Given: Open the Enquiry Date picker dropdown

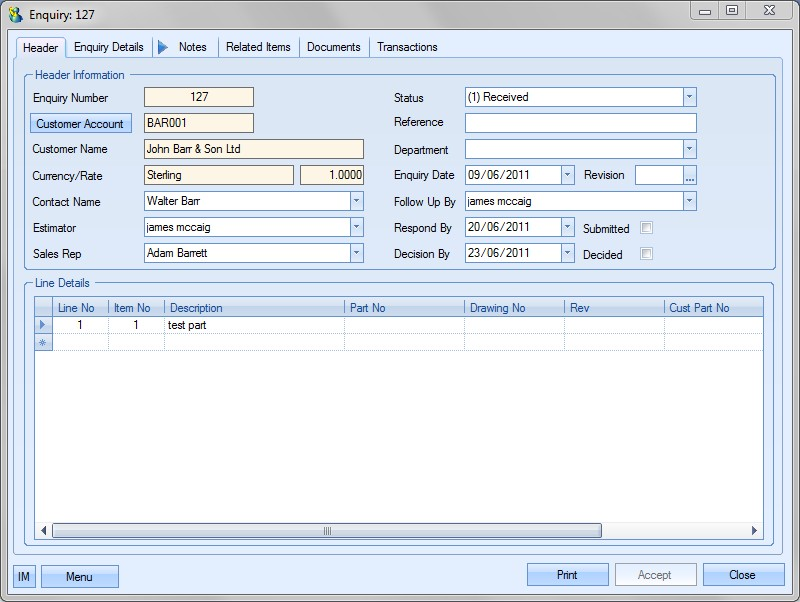Looking at the screenshot, I should (568, 175).
